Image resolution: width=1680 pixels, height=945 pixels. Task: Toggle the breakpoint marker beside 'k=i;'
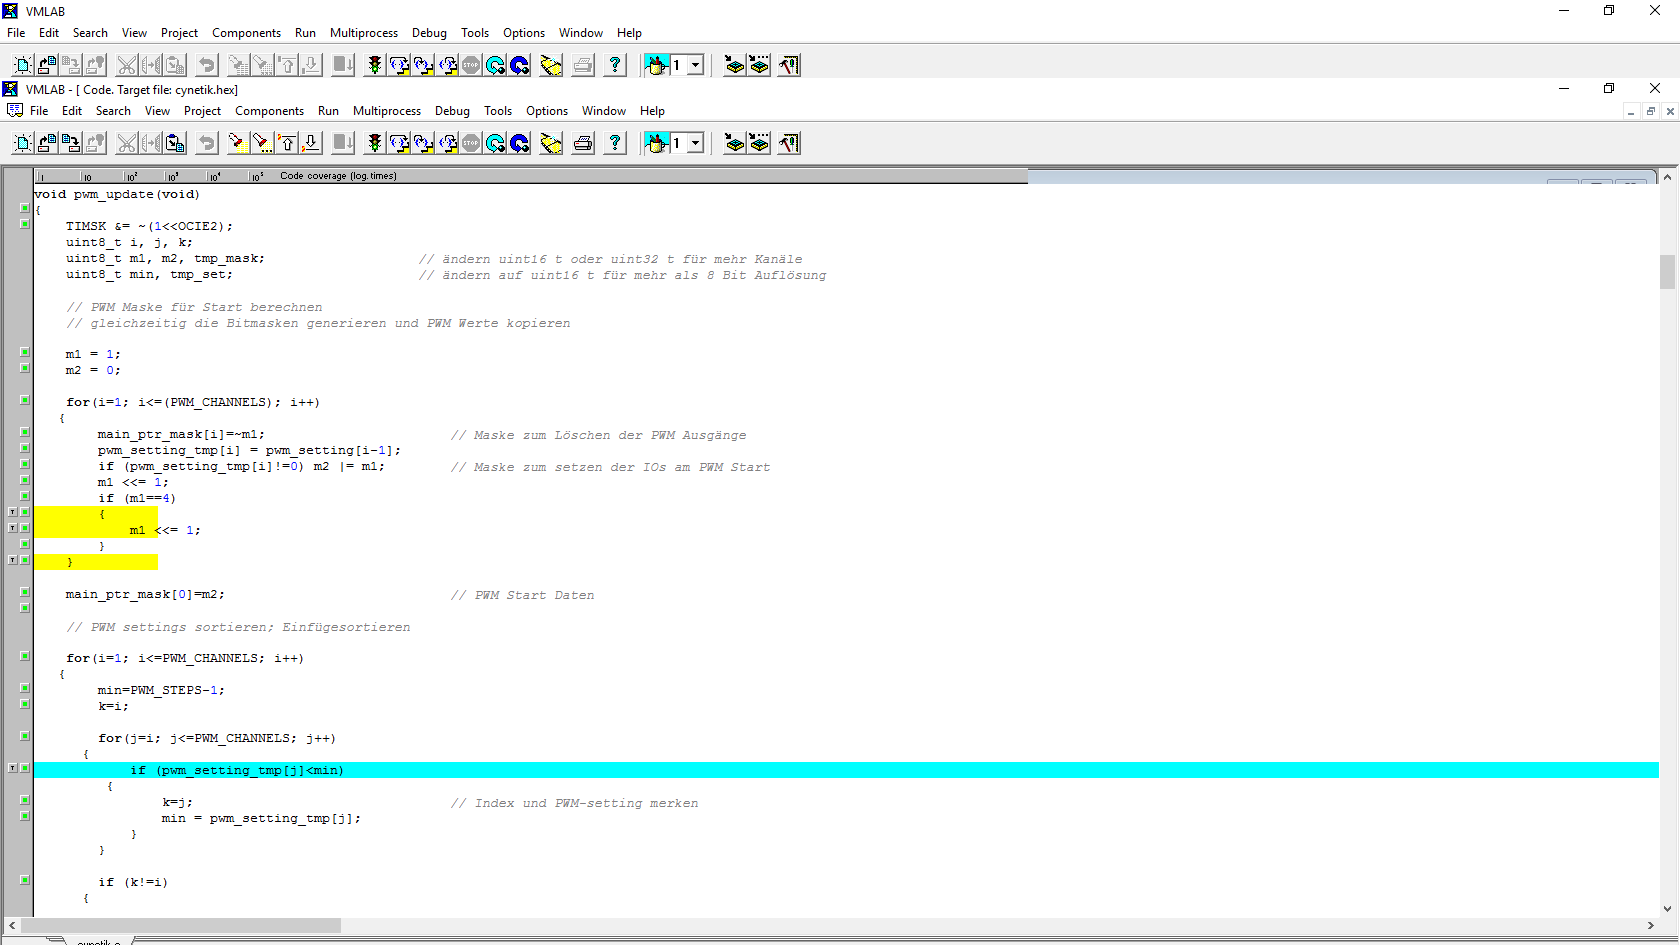pyautogui.click(x=25, y=704)
